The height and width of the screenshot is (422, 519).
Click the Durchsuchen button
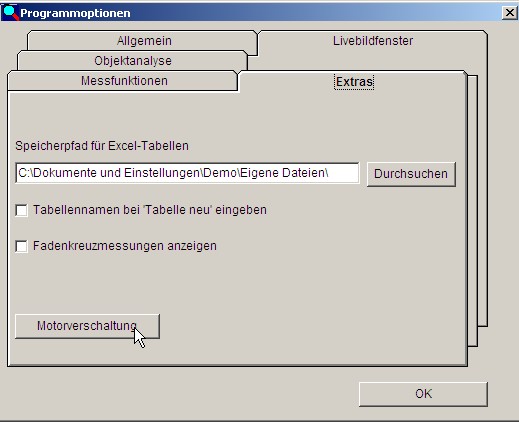click(x=411, y=174)
